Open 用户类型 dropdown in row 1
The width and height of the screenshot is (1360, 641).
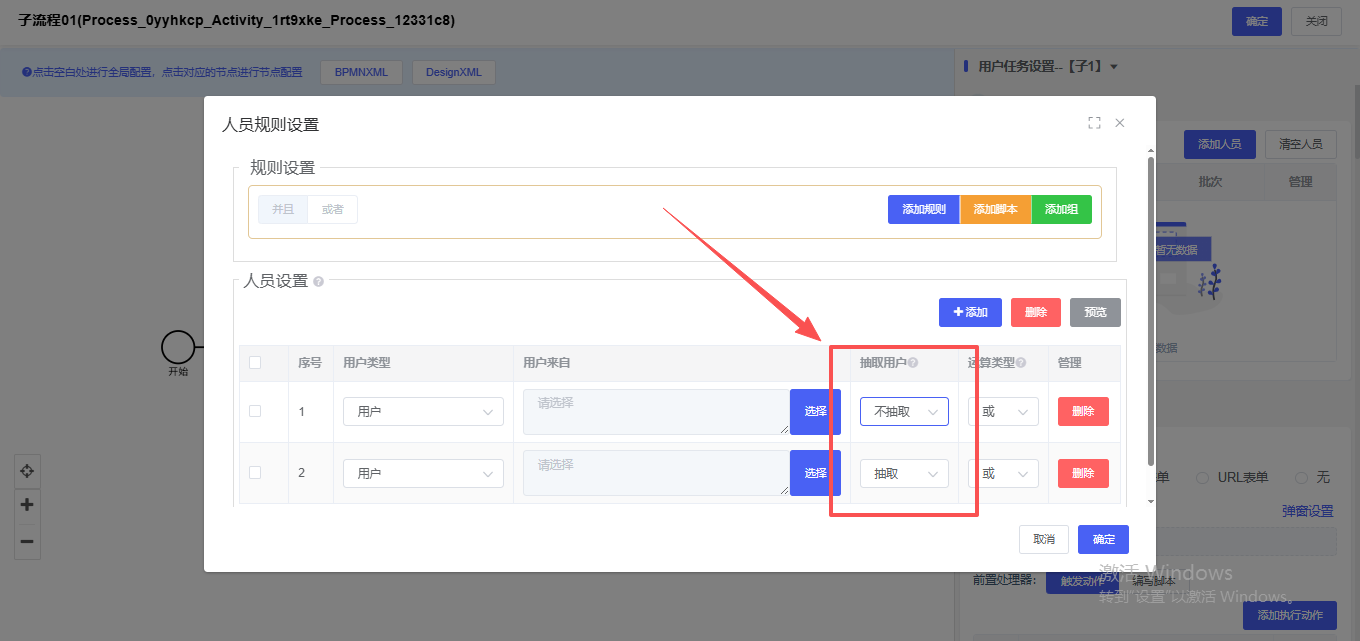coord(423,412)
